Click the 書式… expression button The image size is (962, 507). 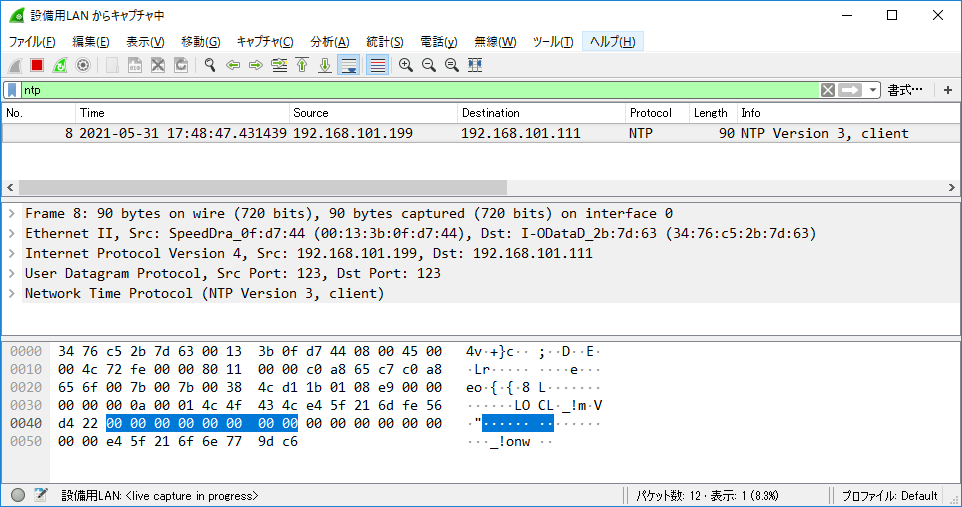905,90
